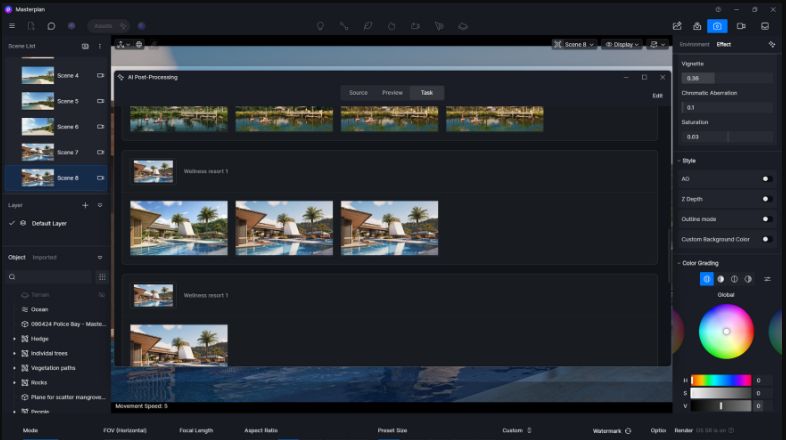
Task: Open the hamburger main menu
Action: [x=12, y=25]
